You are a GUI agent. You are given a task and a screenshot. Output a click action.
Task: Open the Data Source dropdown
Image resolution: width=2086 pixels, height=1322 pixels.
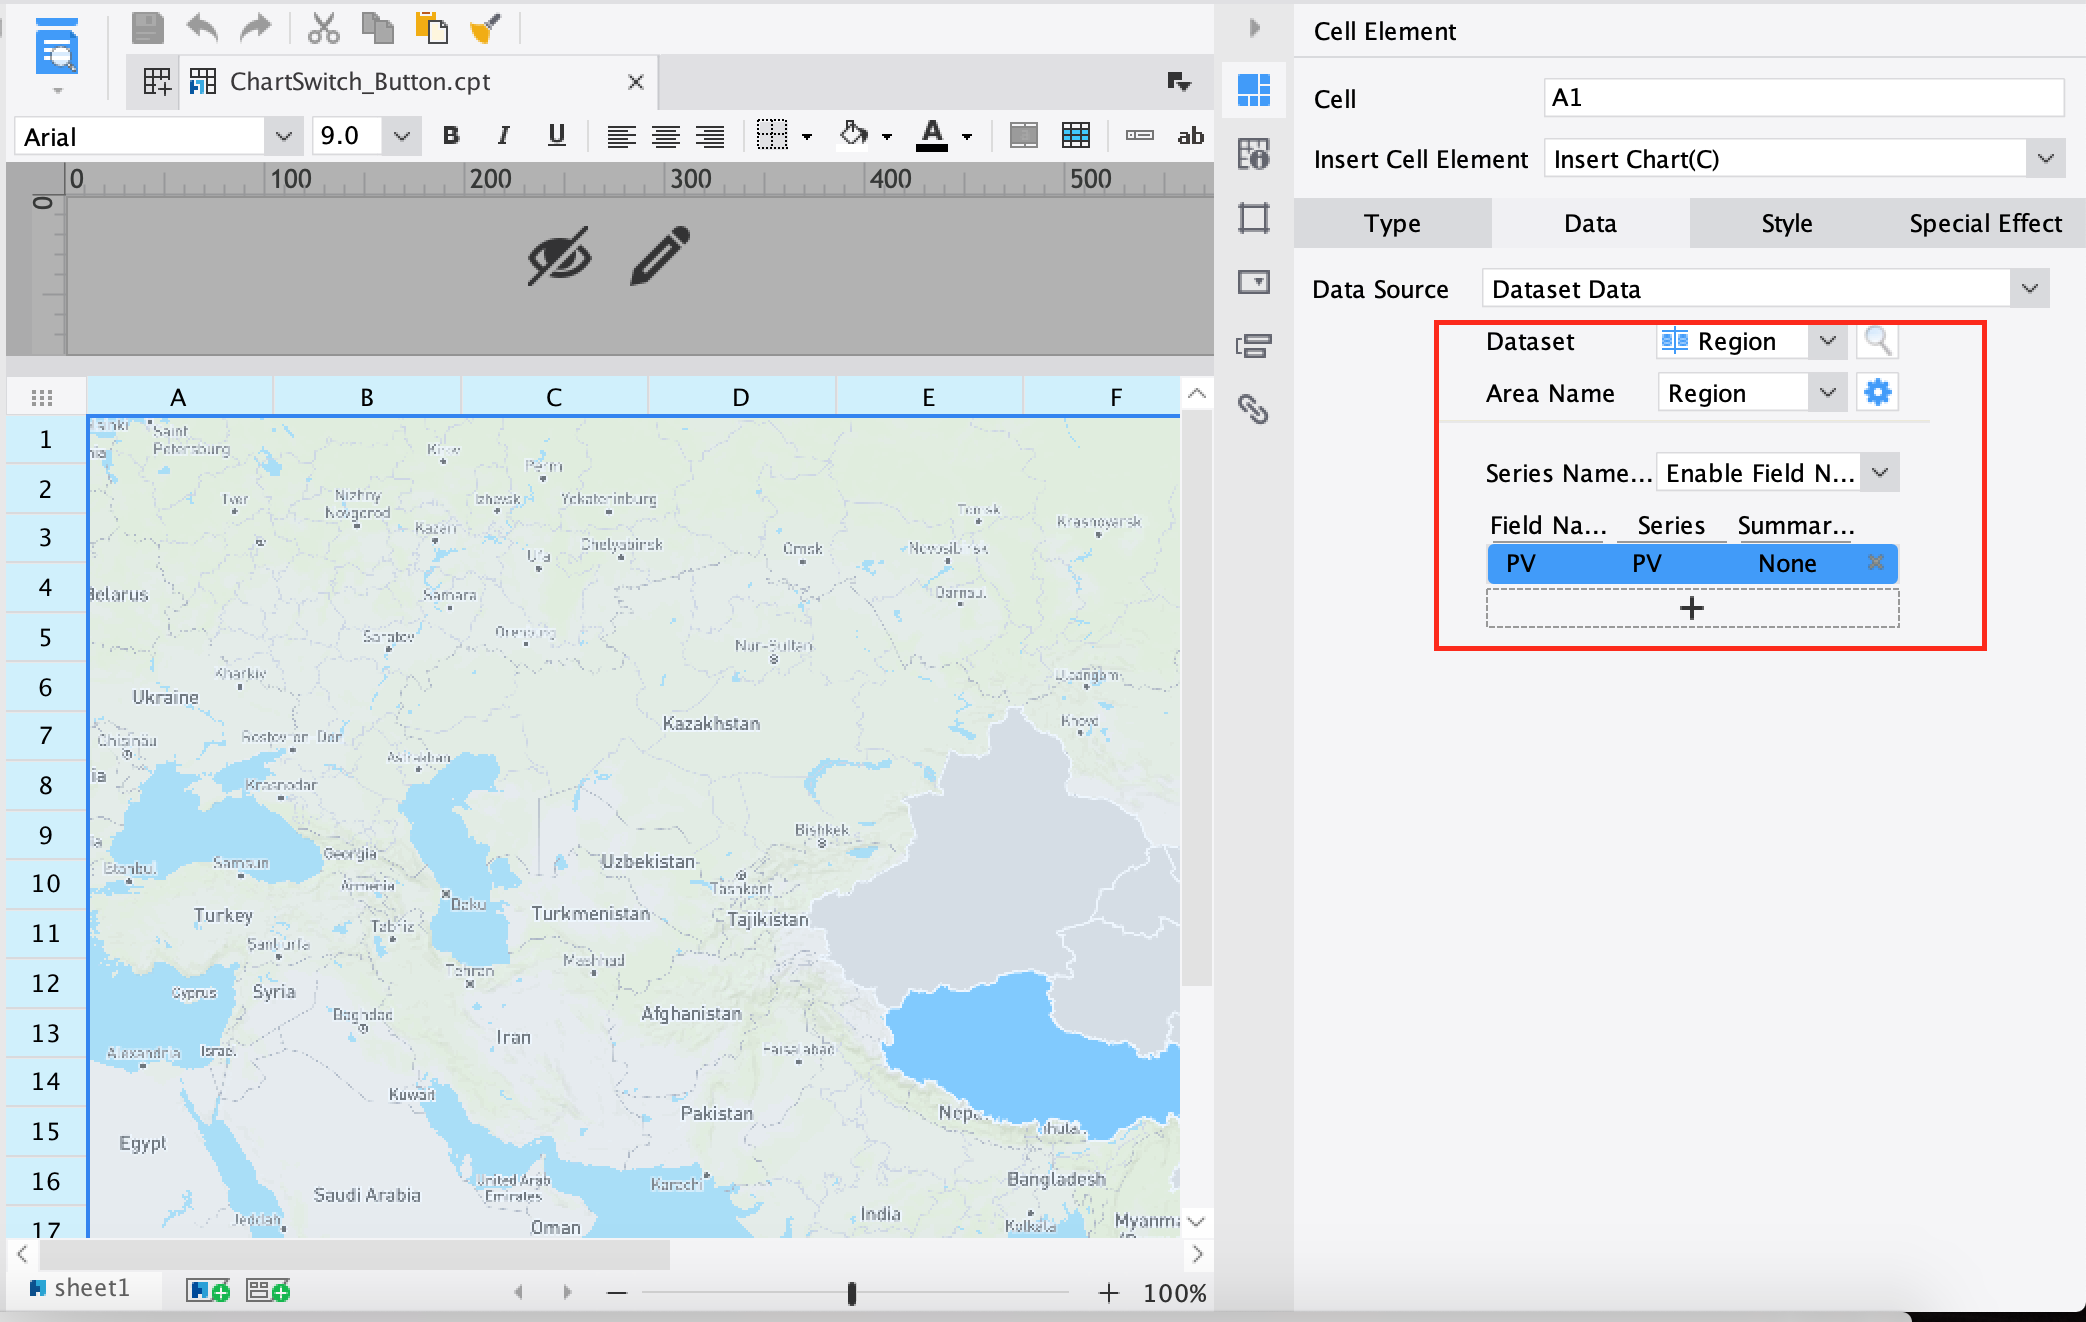tap(2029, 289)
